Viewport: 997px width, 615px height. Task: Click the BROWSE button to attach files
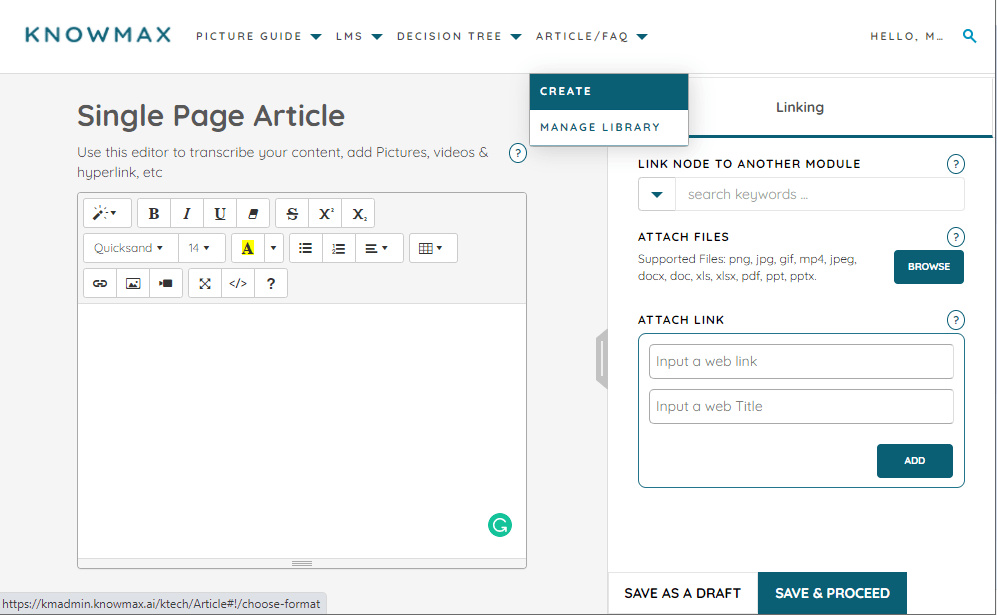coord(928,267)
